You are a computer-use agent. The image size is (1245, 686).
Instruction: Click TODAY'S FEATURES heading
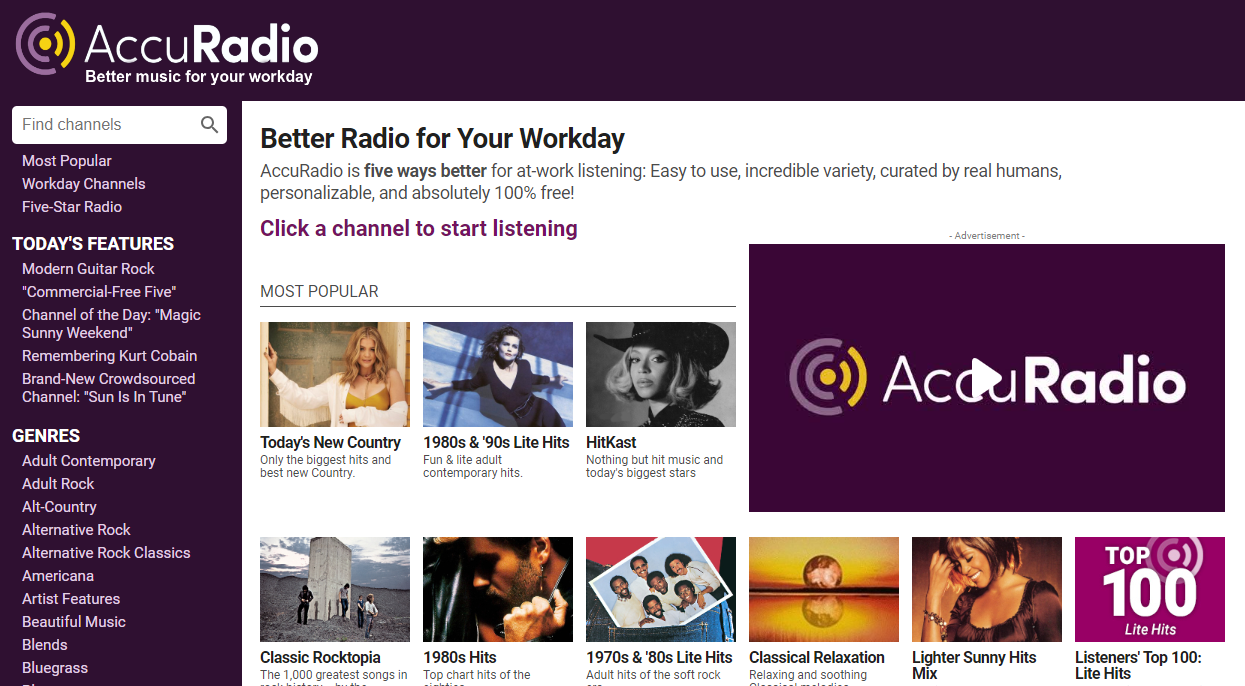point(93,244)
